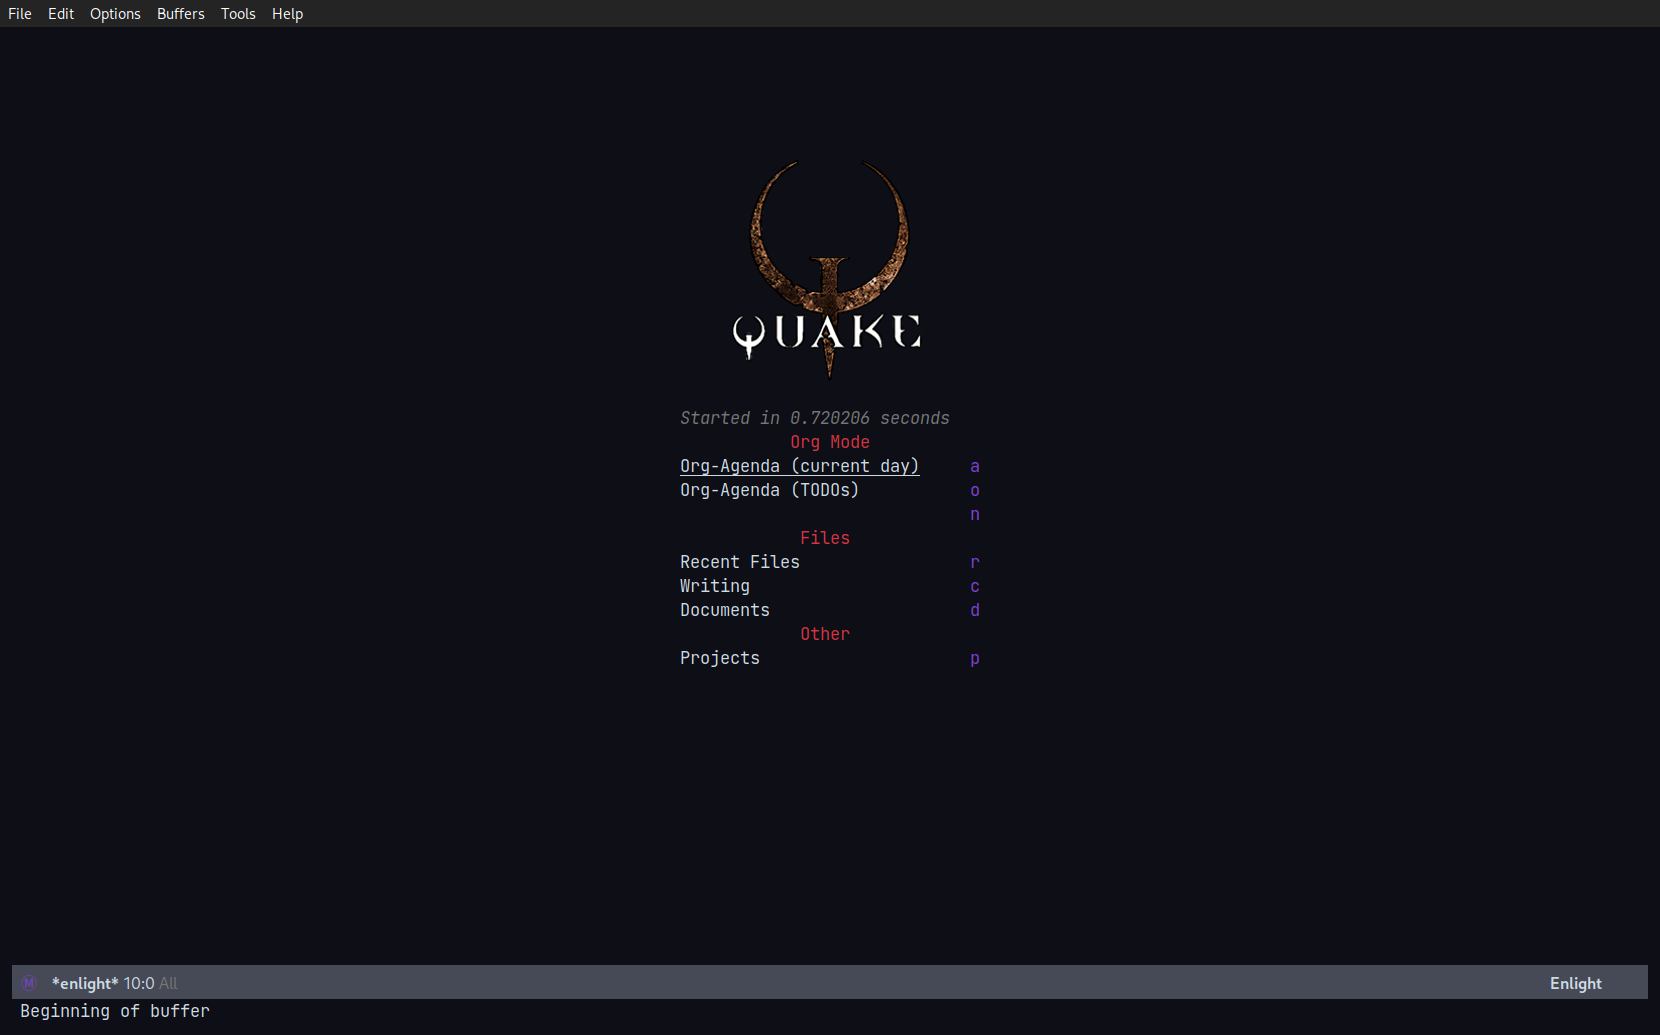Image resolution: width=1660 pixels, height=1035 pixels.
Task: Click the 'Beginning of buffer' echo message
Action: pos(115,1011)
